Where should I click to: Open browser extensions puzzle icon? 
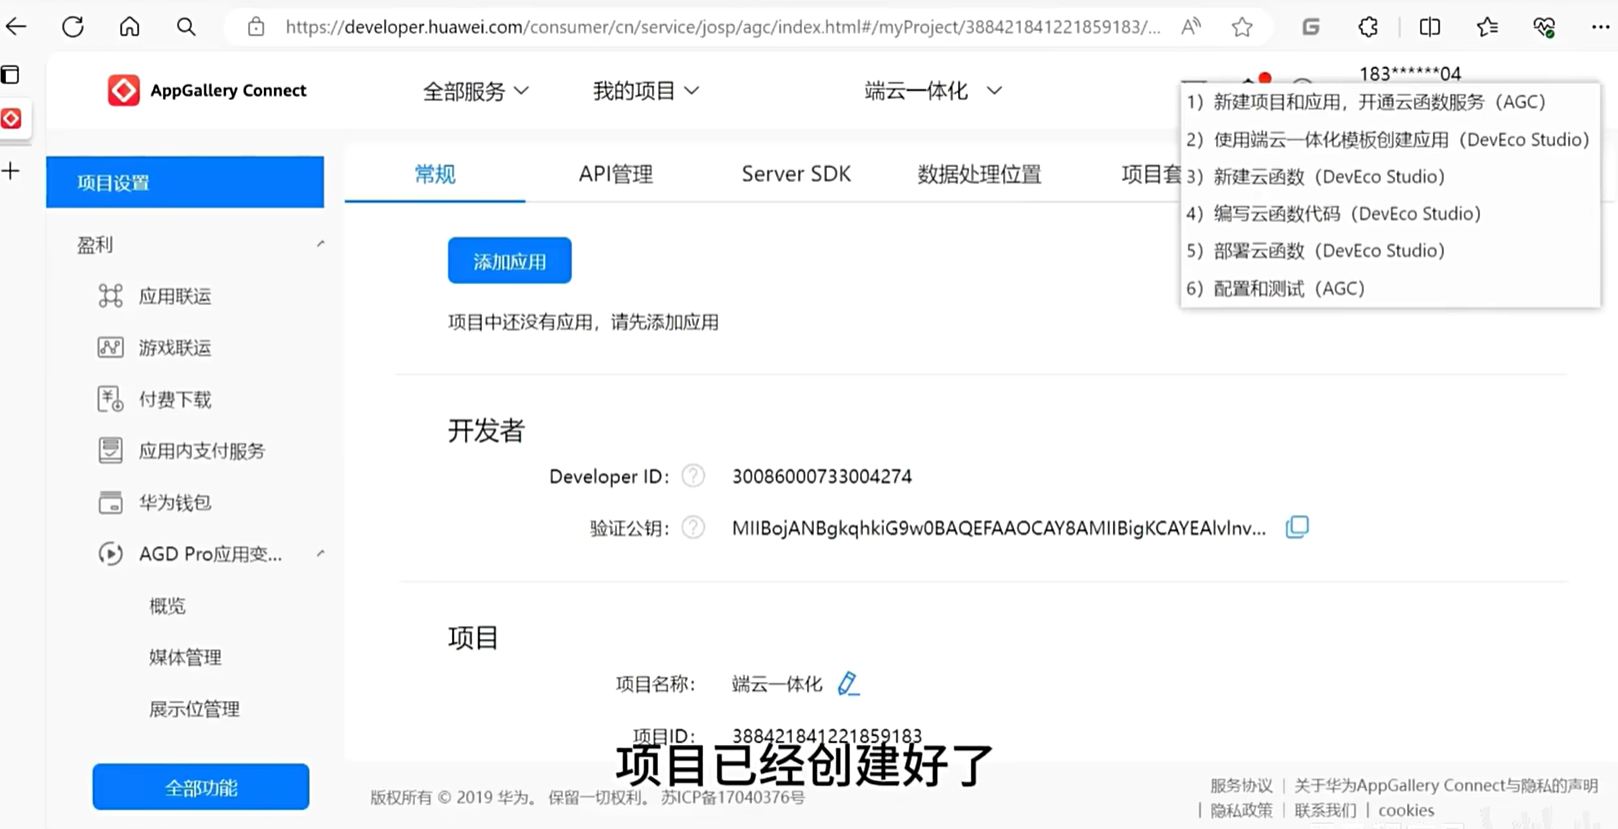click(x=1368, y=27)
